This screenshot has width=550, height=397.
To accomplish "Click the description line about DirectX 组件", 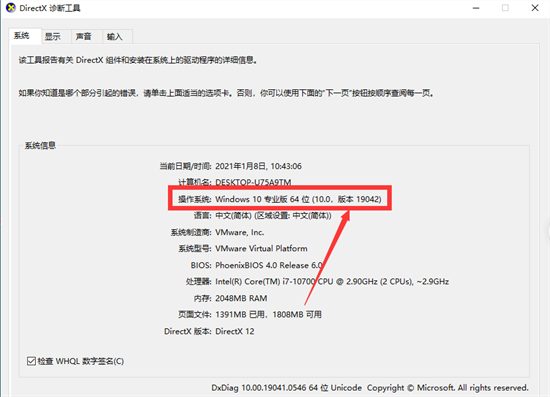I will tap(138, 60).
